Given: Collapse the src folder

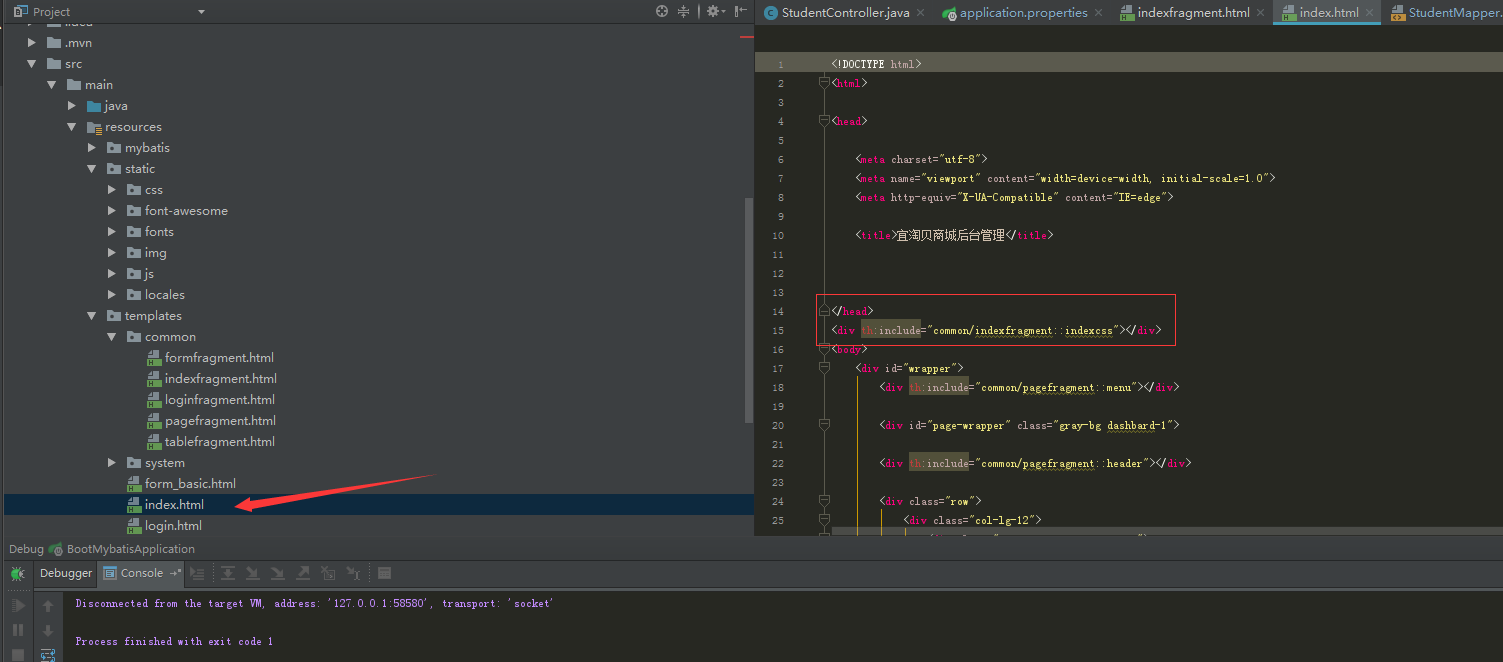Looking at the screenshot, I should tap(32, 64).
